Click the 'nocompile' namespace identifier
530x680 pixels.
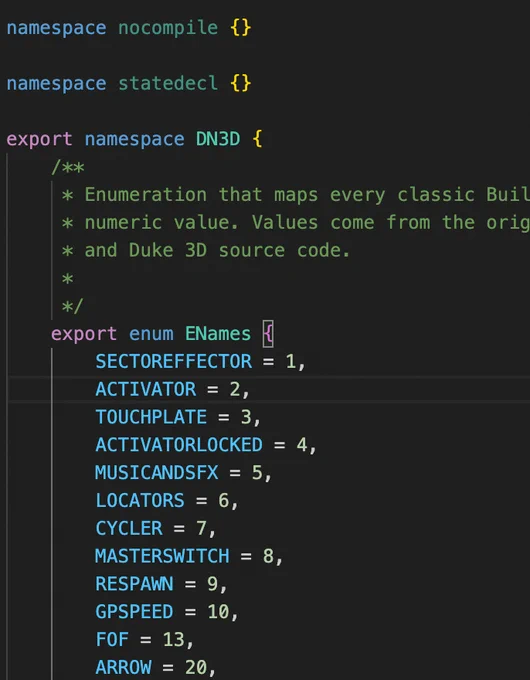[x=168, y=28]
